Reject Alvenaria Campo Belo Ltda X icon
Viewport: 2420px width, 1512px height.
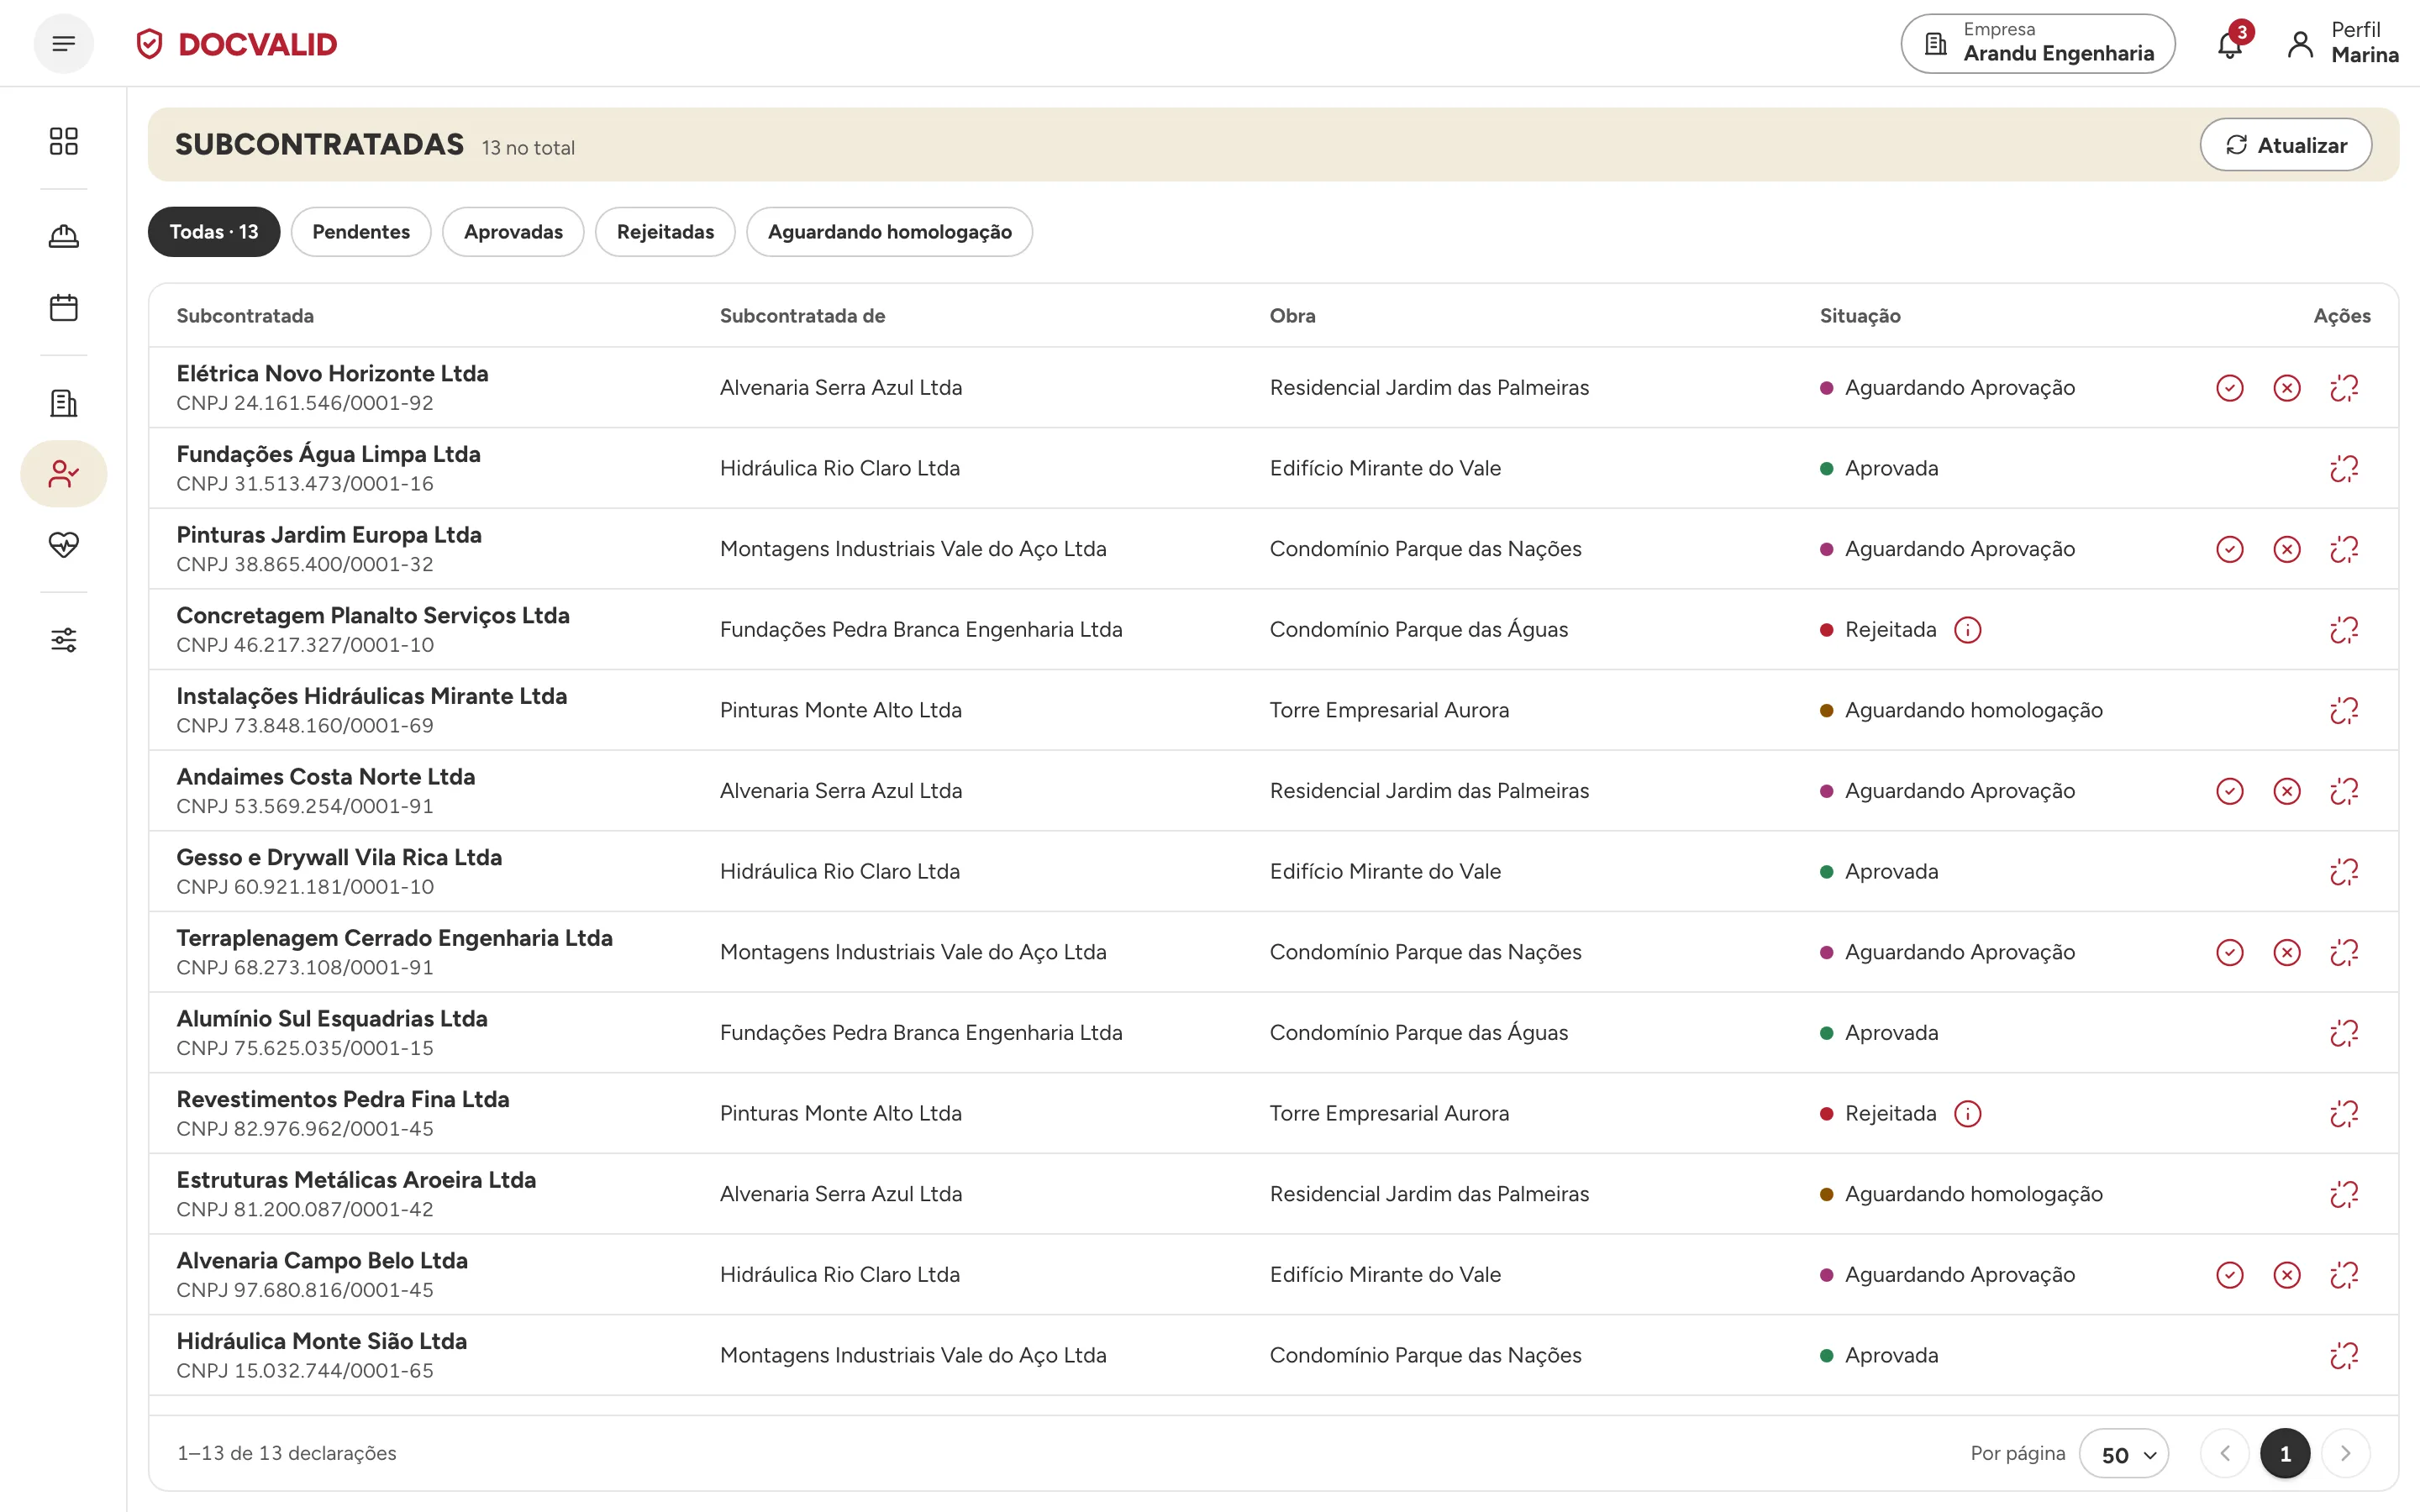pos(2287,1275)
